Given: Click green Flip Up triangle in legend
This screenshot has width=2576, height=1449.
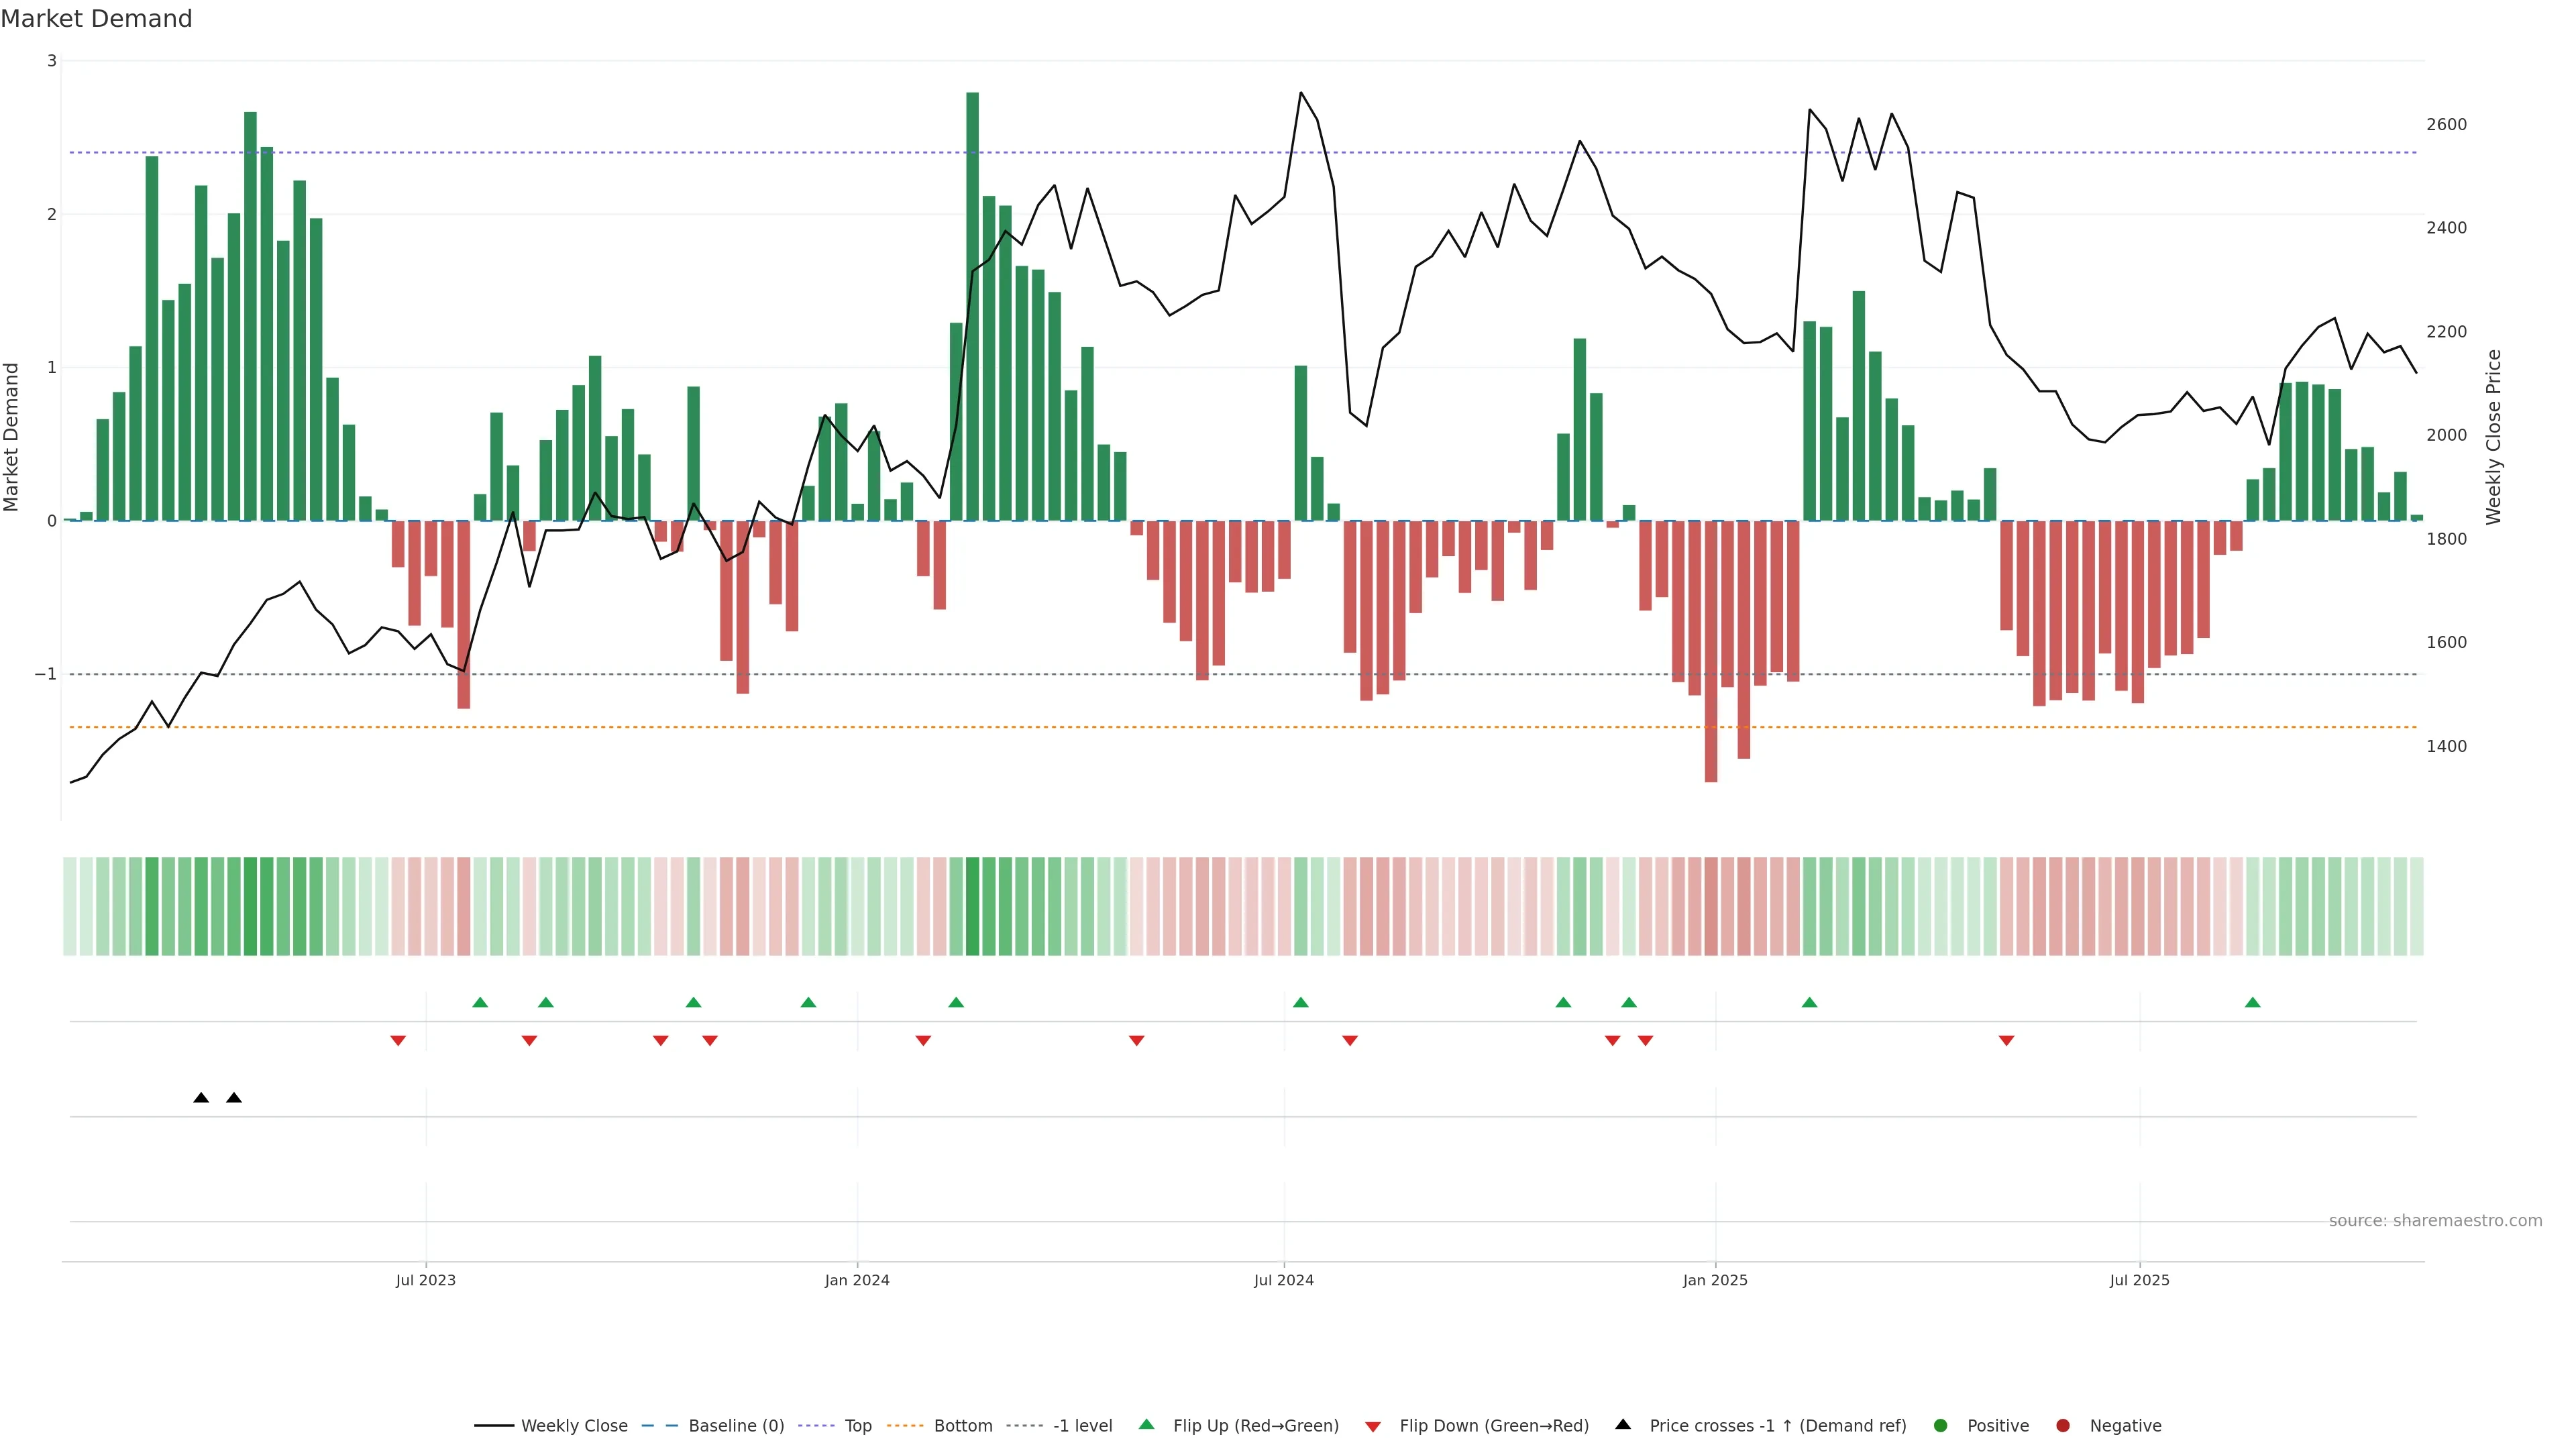Looking at the screenshot, I should (x=1147, y=1425).
